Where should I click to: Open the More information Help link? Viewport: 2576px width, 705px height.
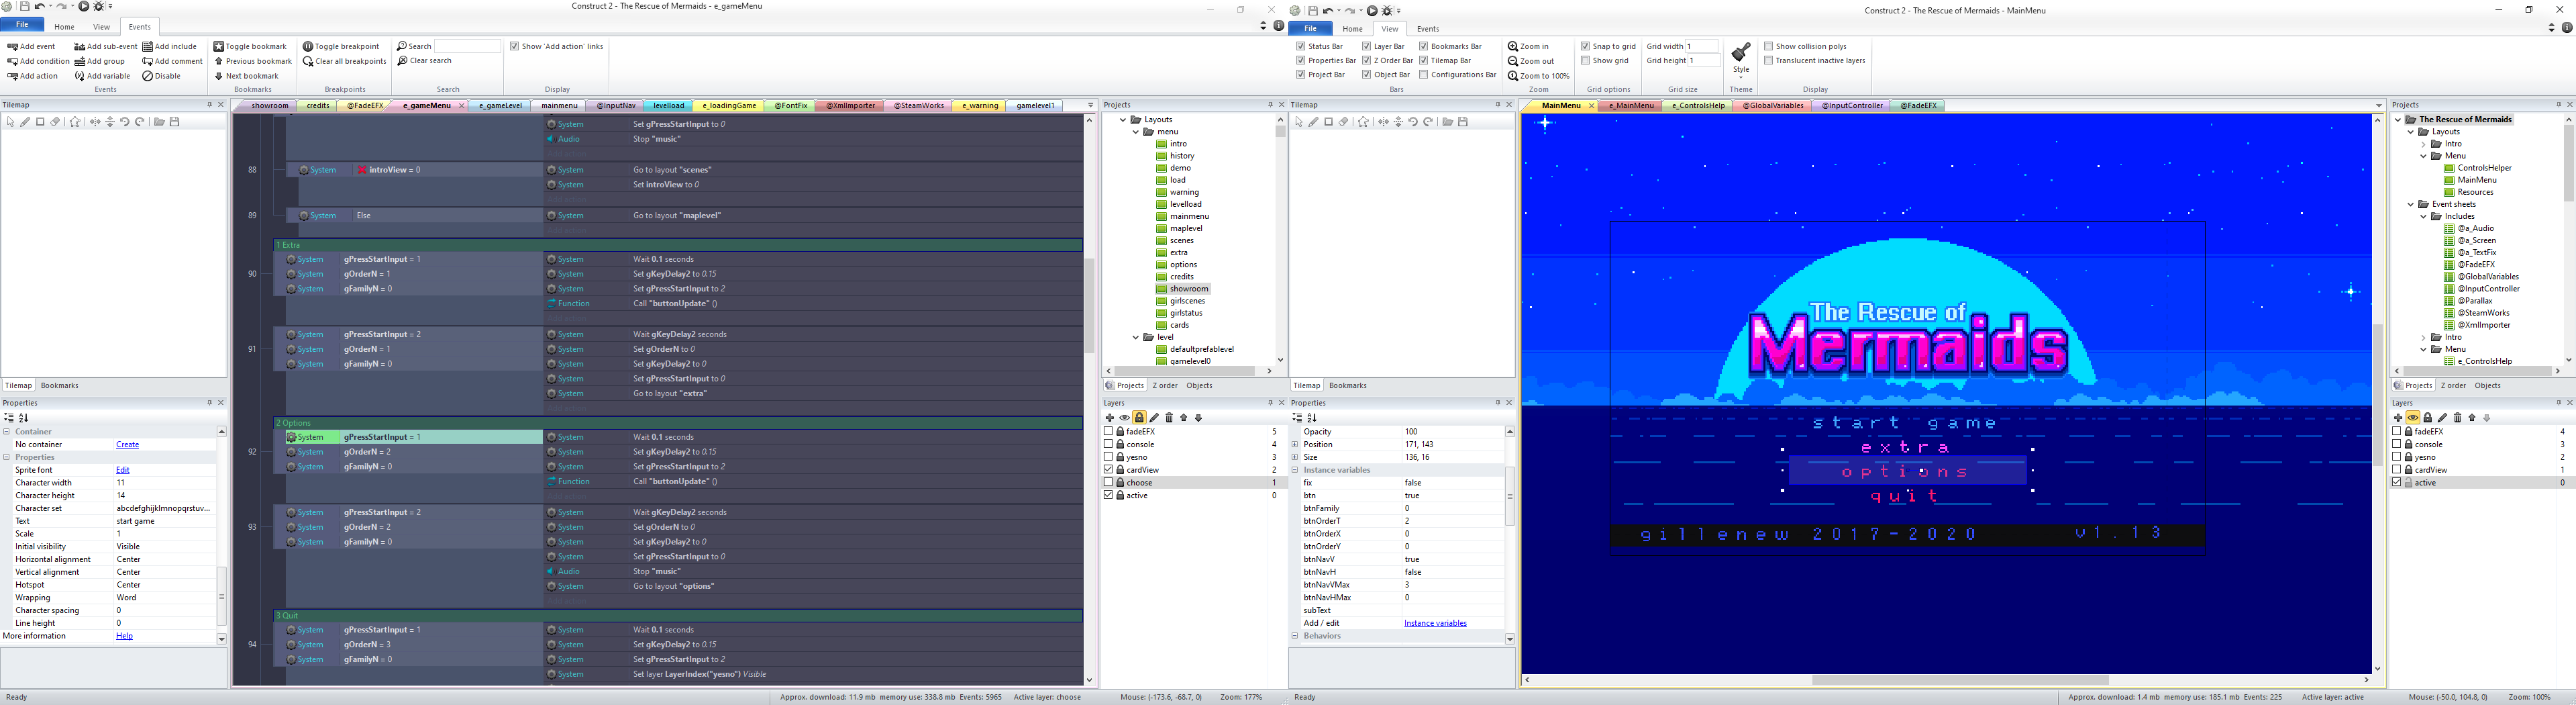pyautogui.click(x=124, y=636)
